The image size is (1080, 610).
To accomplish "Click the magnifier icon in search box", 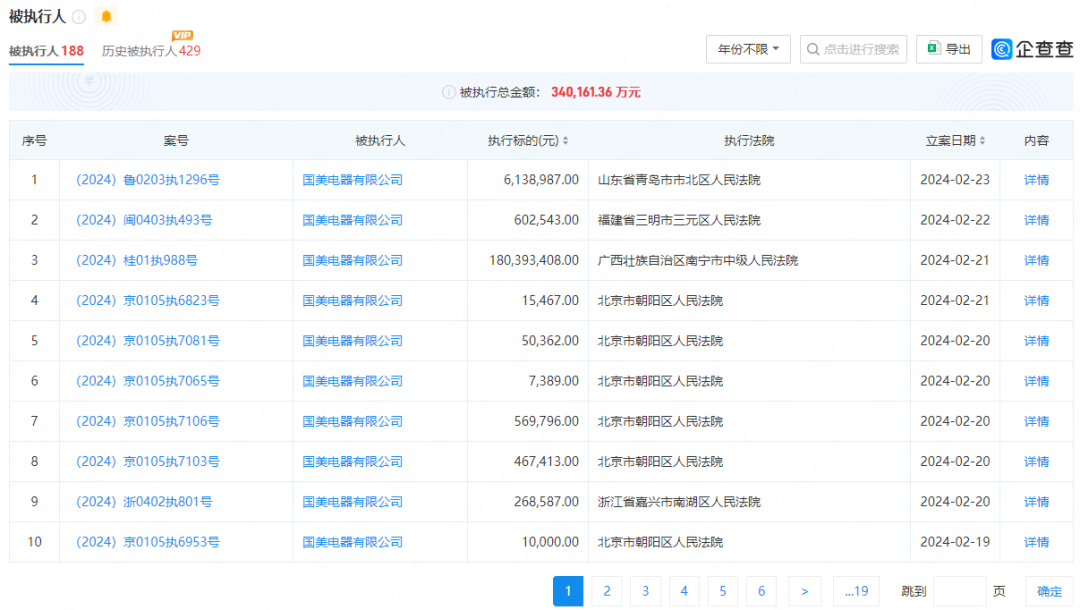I will tap(813, 49).
